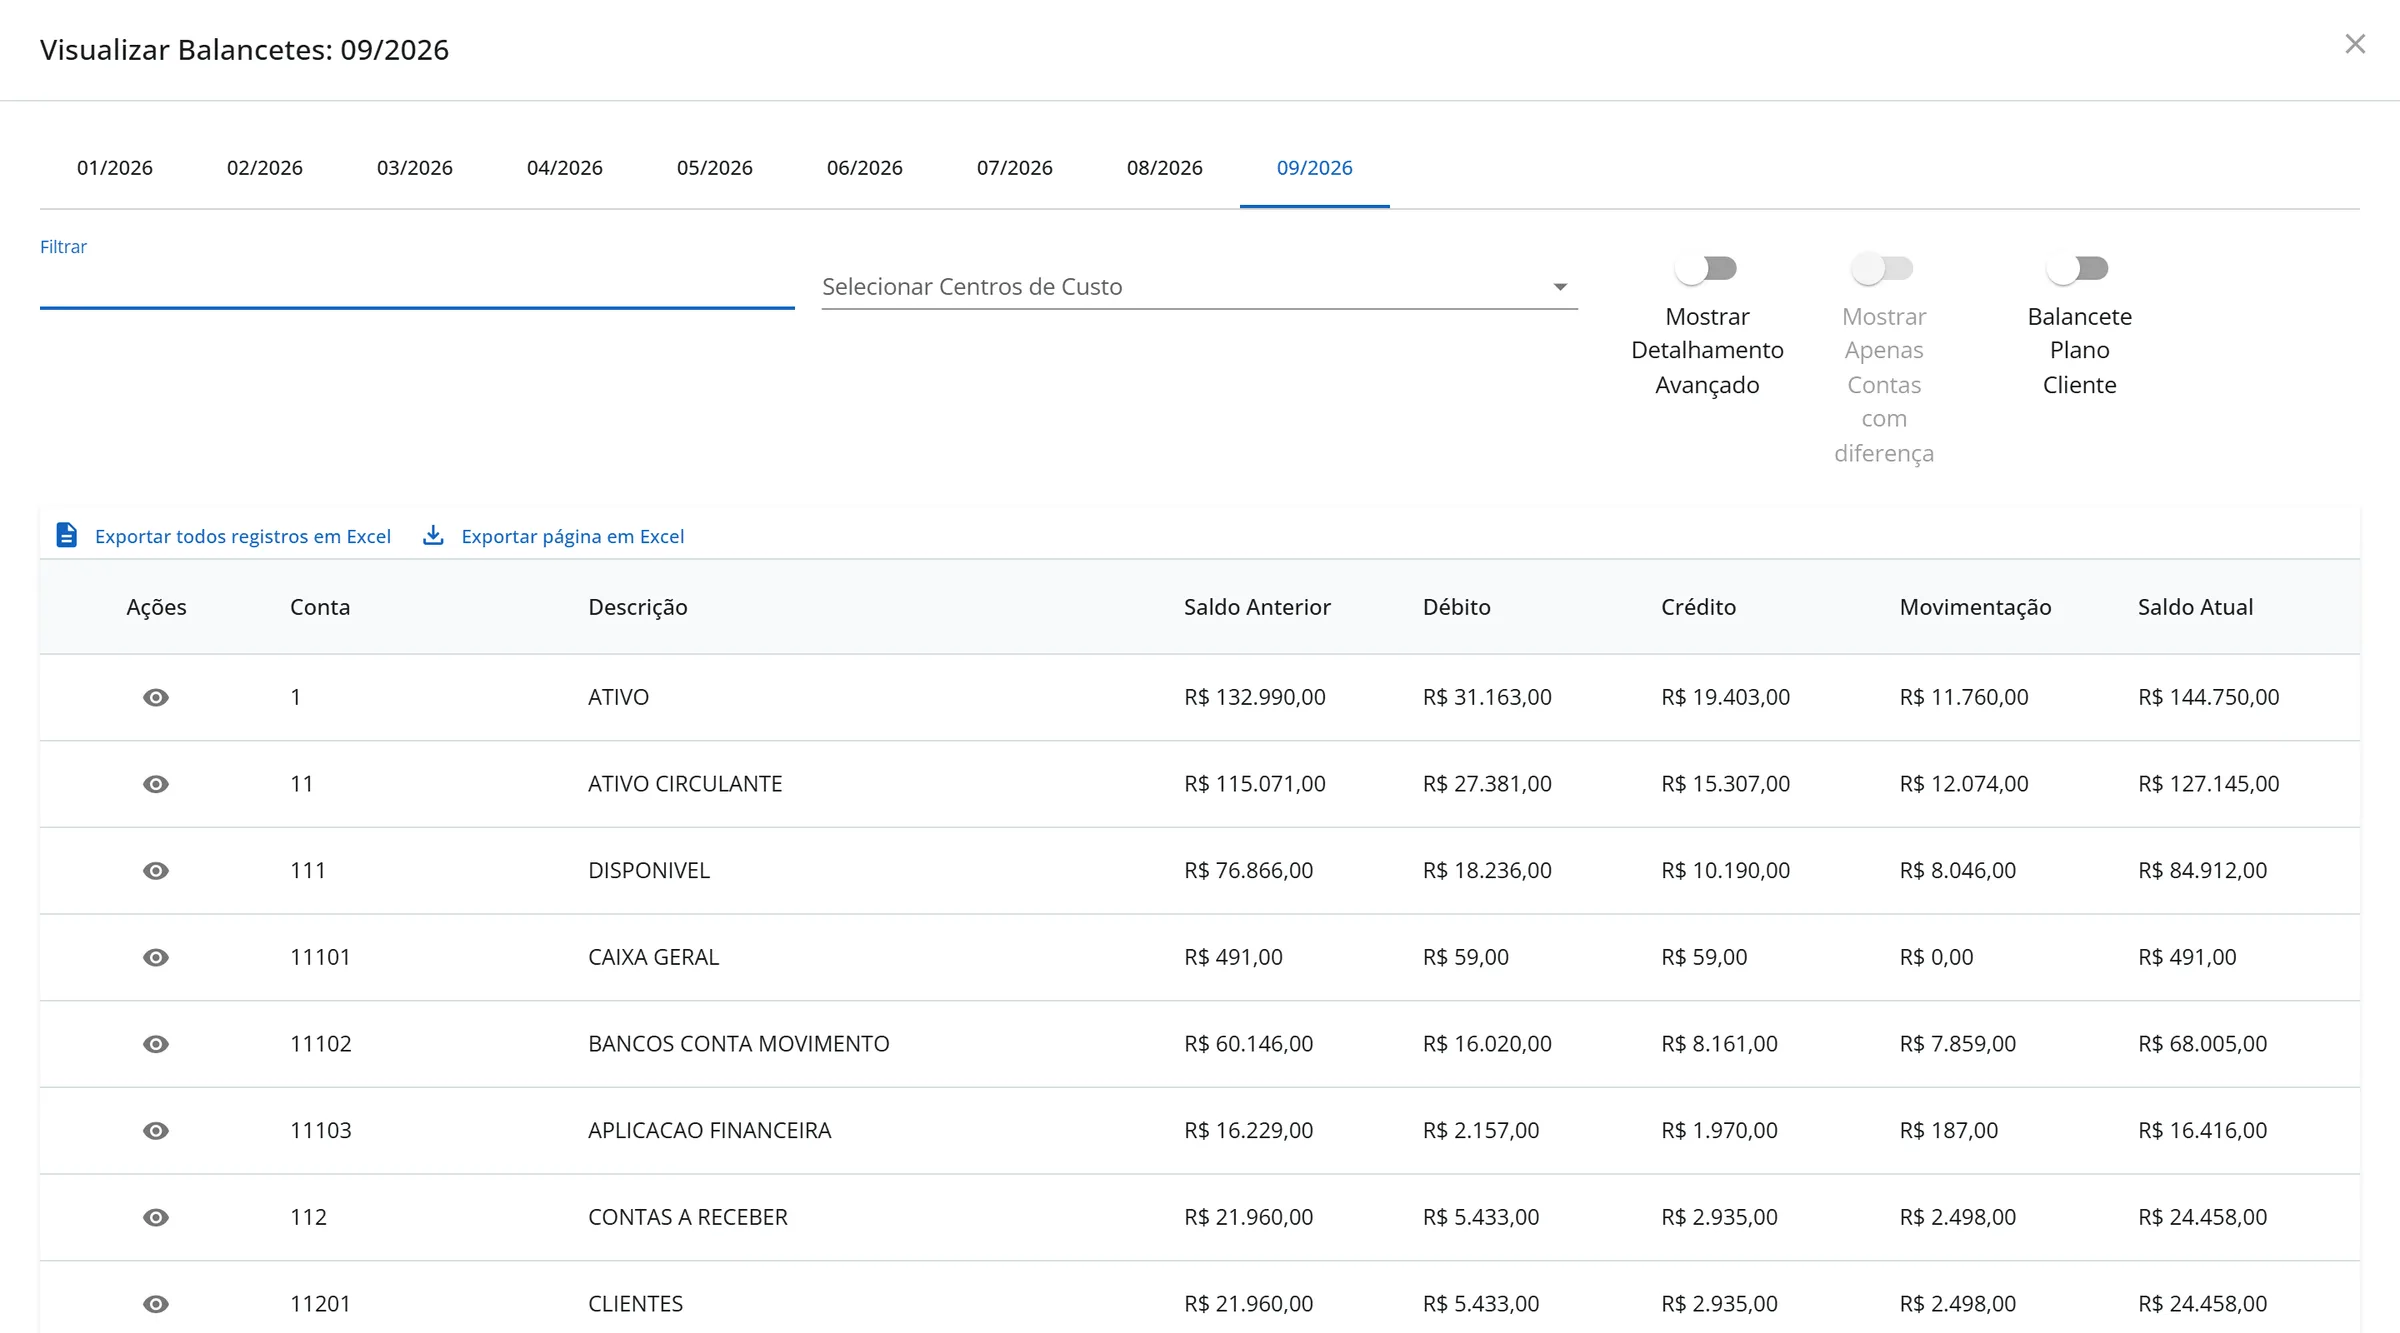
Task: Click the Saldo Anterior column header
Action: 1257,607
